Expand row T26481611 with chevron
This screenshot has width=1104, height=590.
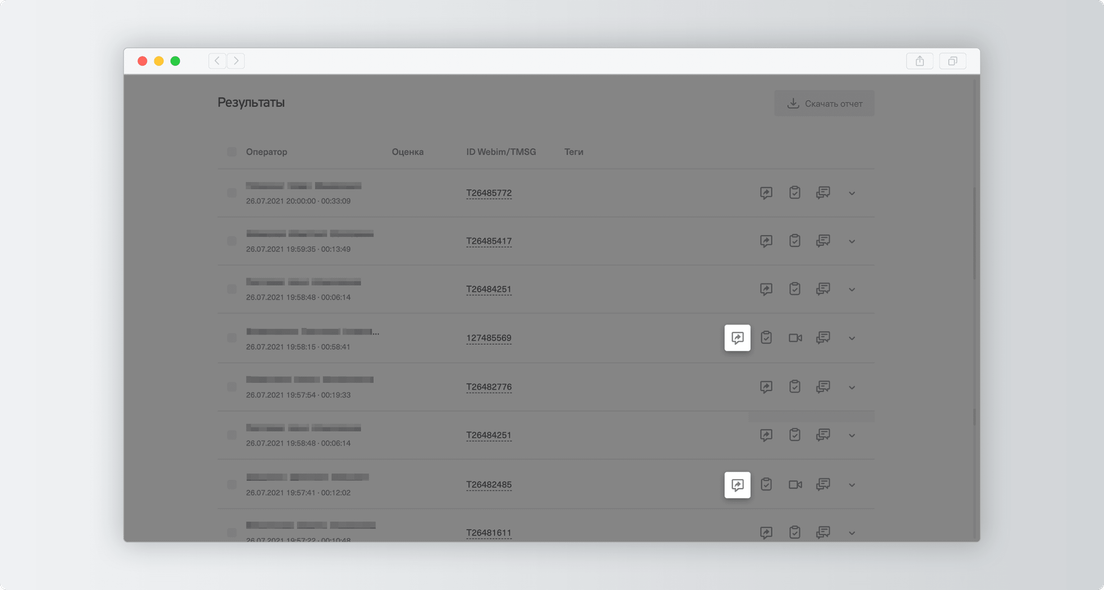(852, 533)
